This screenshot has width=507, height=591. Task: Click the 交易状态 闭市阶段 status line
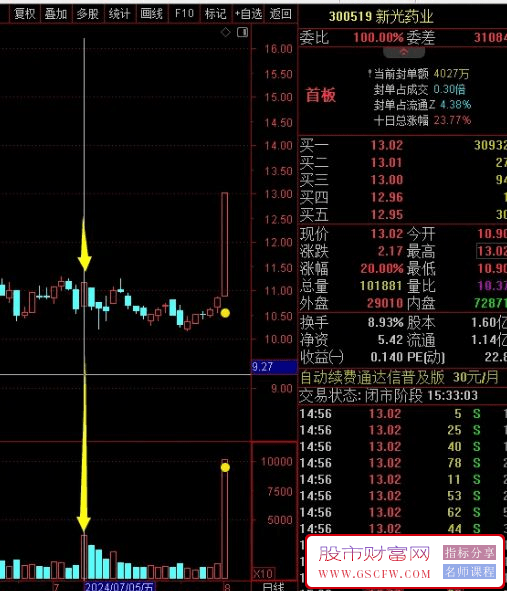(388, 396)
